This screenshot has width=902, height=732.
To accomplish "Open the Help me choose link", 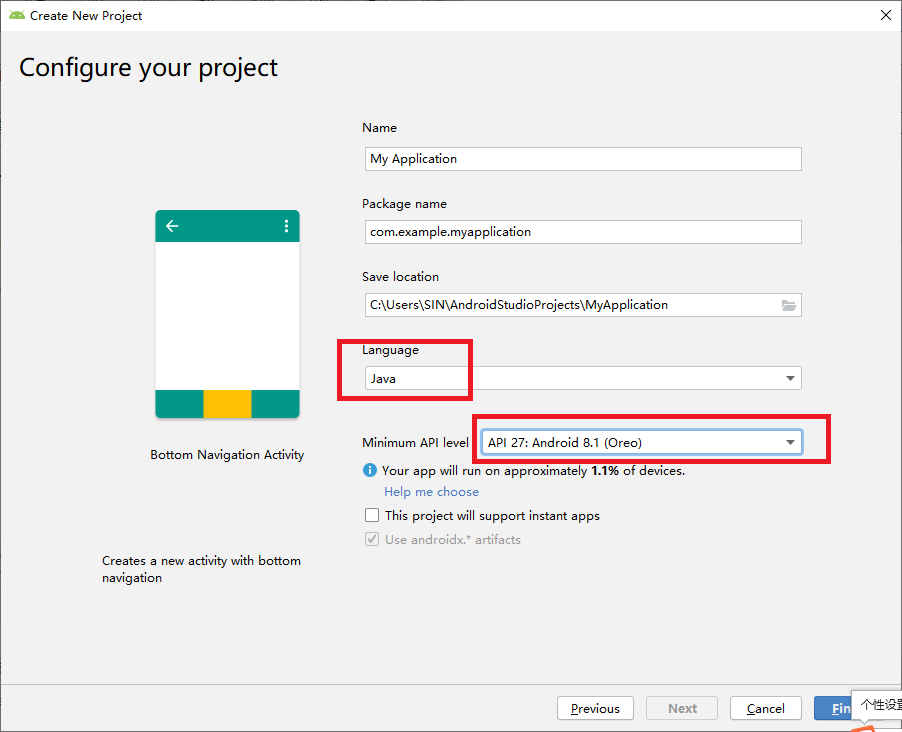I will coord(431,492).
